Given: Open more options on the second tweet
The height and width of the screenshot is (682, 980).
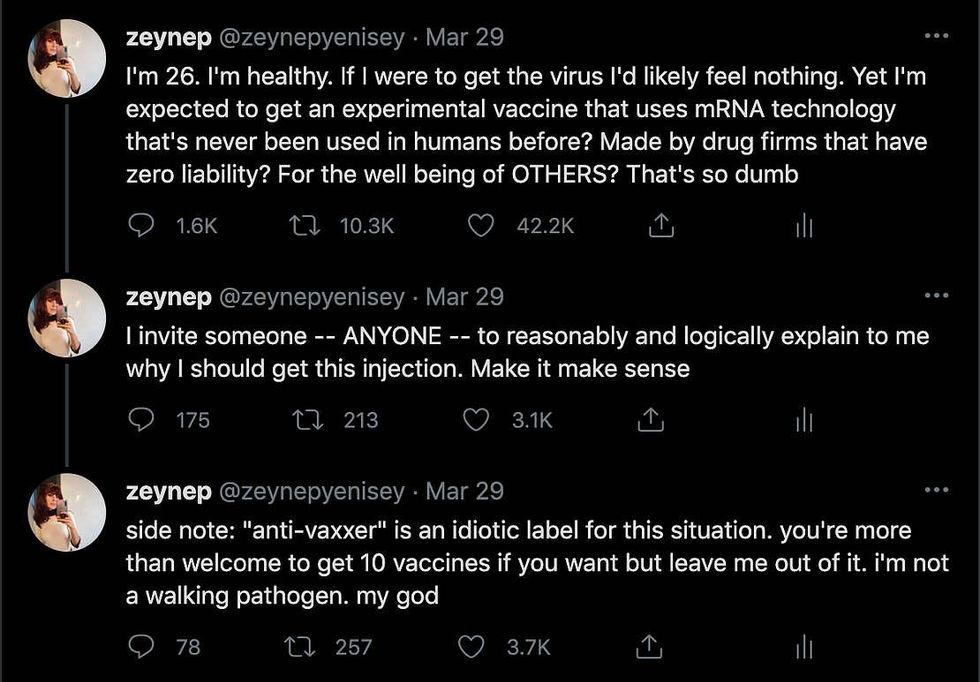Looking at the screenshot, I should pyautogui.click(x=937, y=296).
